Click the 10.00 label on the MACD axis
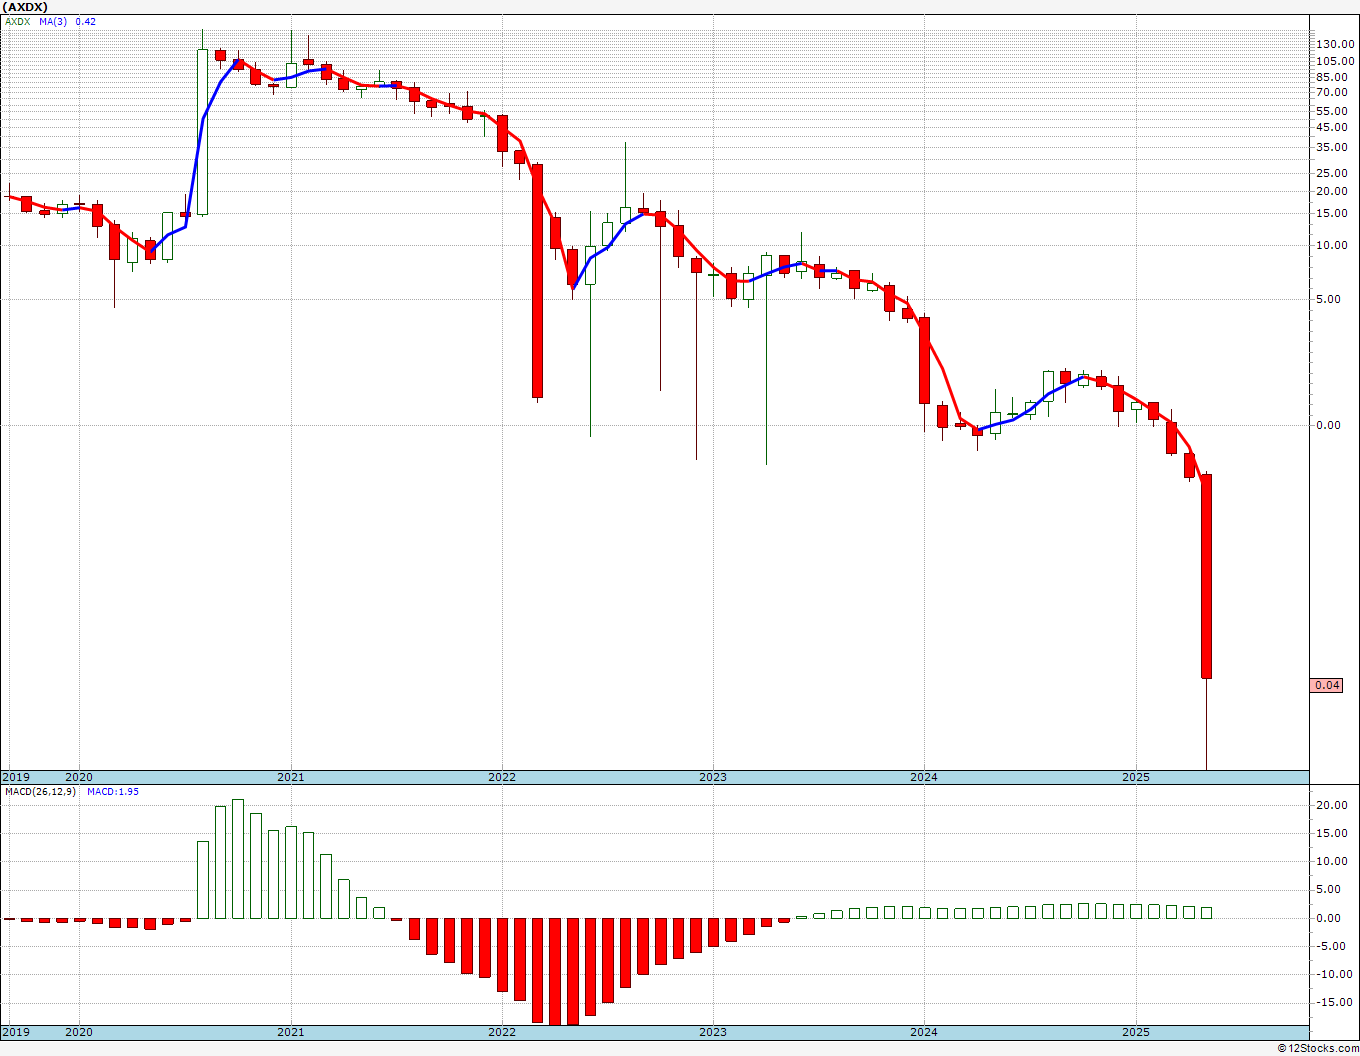This screenshot has width=1360, height=1056. [1332, 861]
